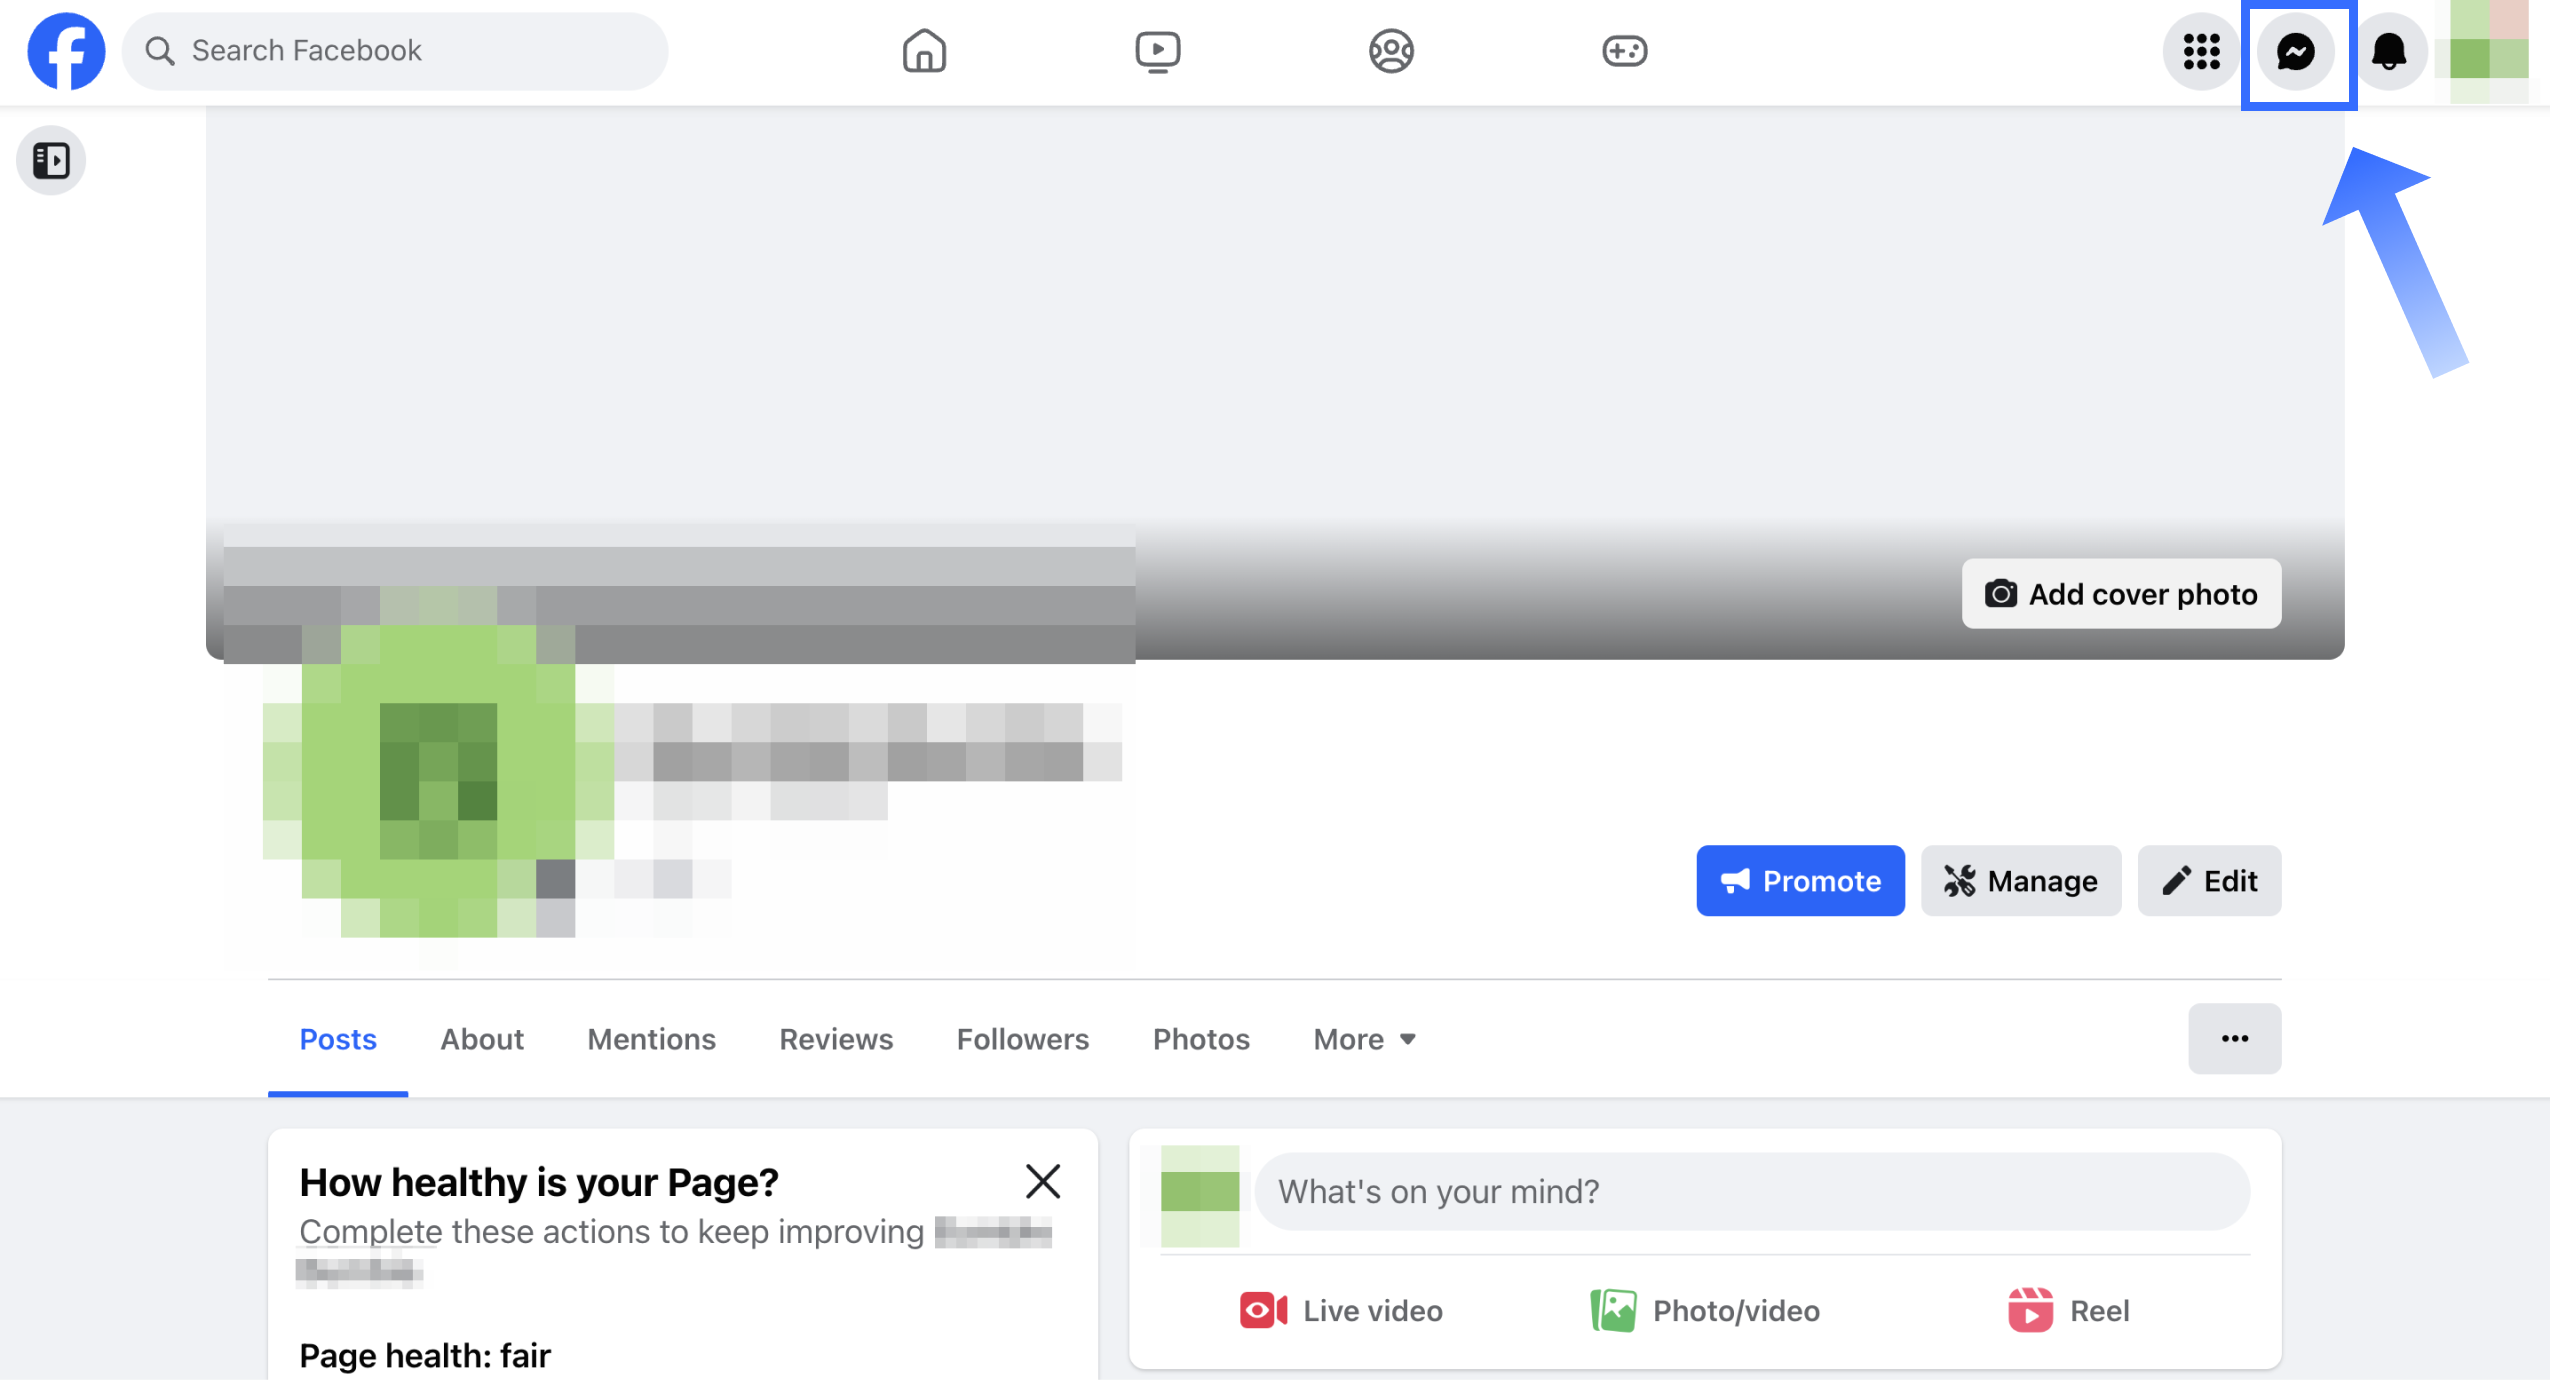Click the Add cover photo button
This screenshot has height=1380, width=2550.
point(2121,594)
